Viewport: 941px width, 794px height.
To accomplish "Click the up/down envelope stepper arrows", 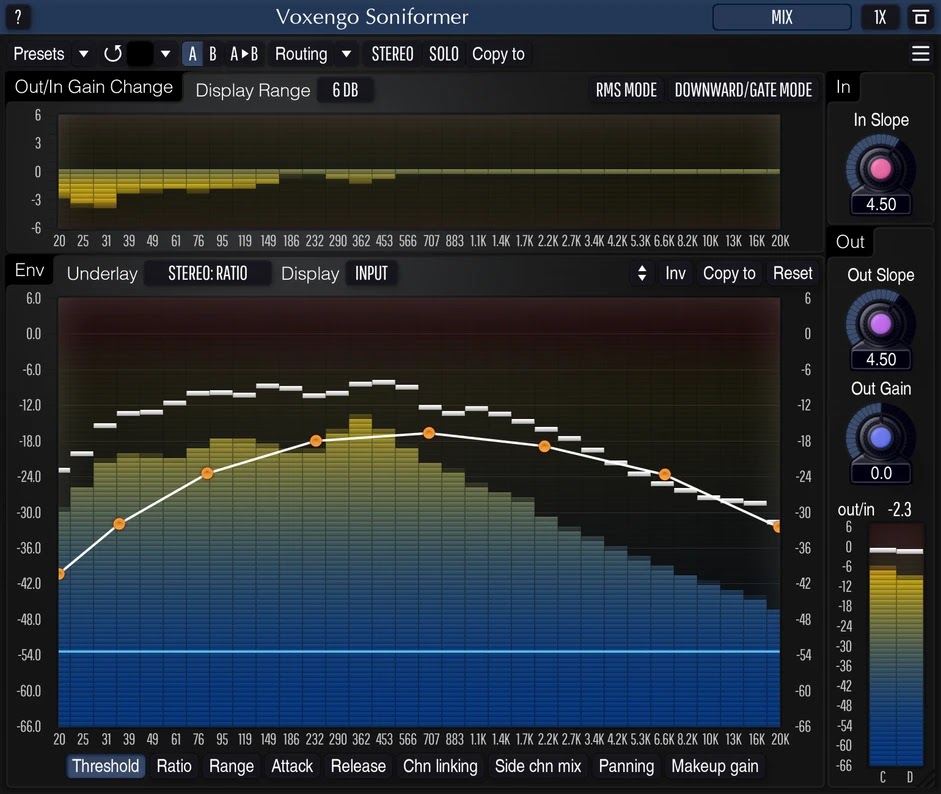I will pyautogui.click(x=642, y=273).
